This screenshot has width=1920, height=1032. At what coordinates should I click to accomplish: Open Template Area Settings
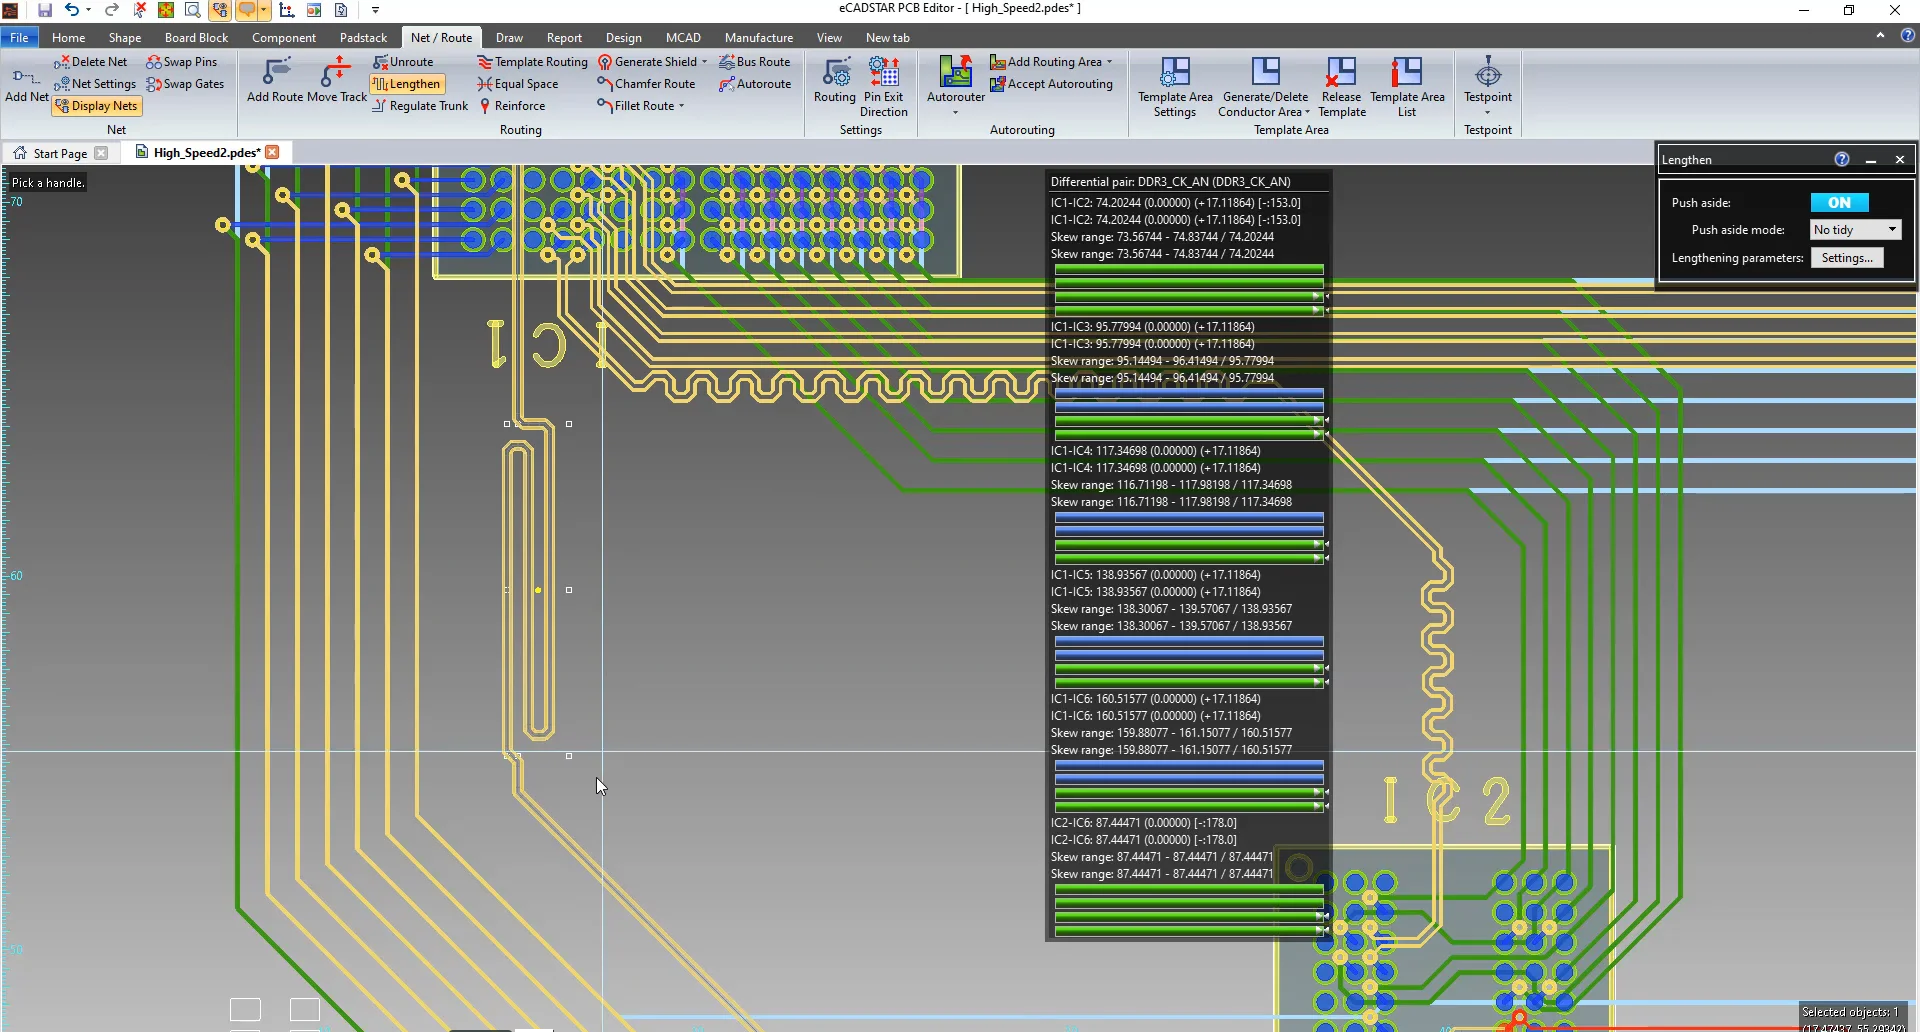tap(1175, 87)
